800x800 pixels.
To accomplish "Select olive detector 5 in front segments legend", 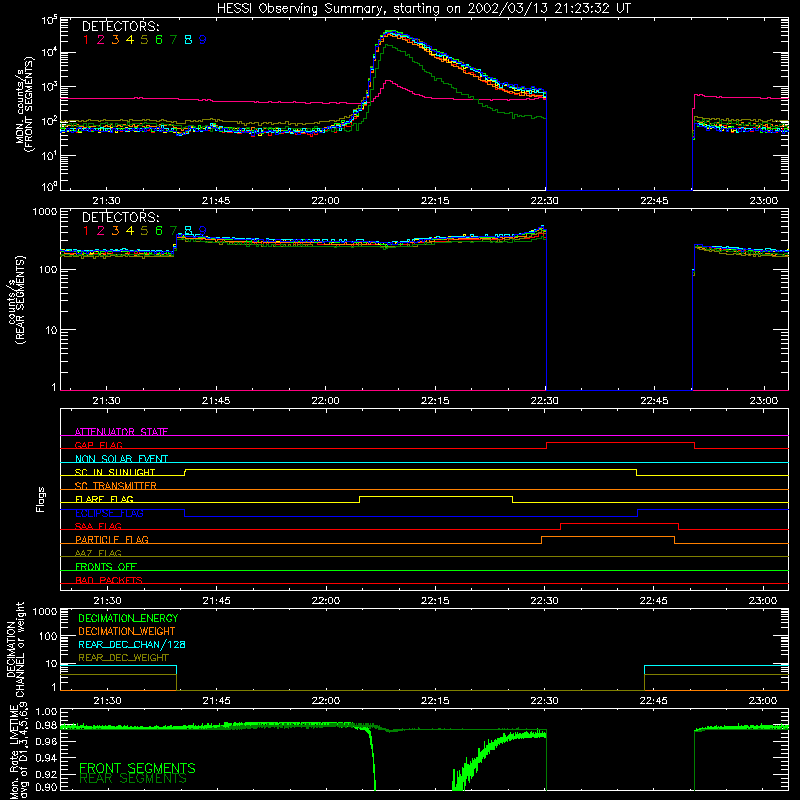I will pyautogui.click(x=144, y=40).
